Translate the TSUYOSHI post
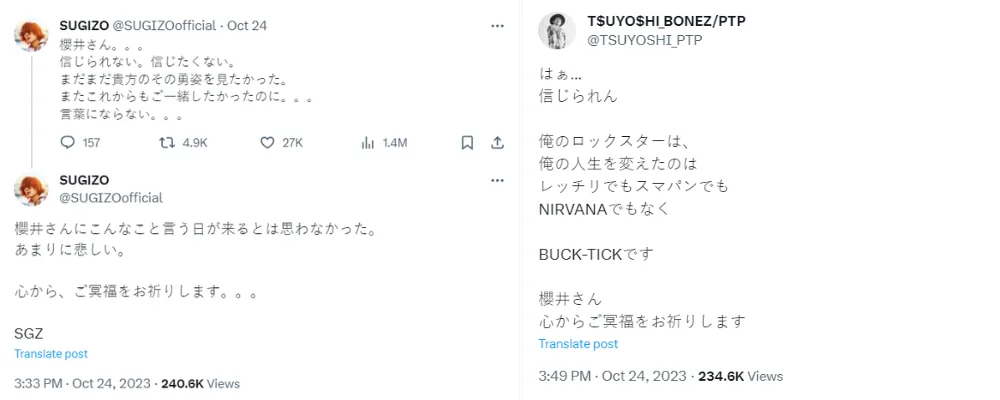1000x400 pixels. click(x=578, y=344)
